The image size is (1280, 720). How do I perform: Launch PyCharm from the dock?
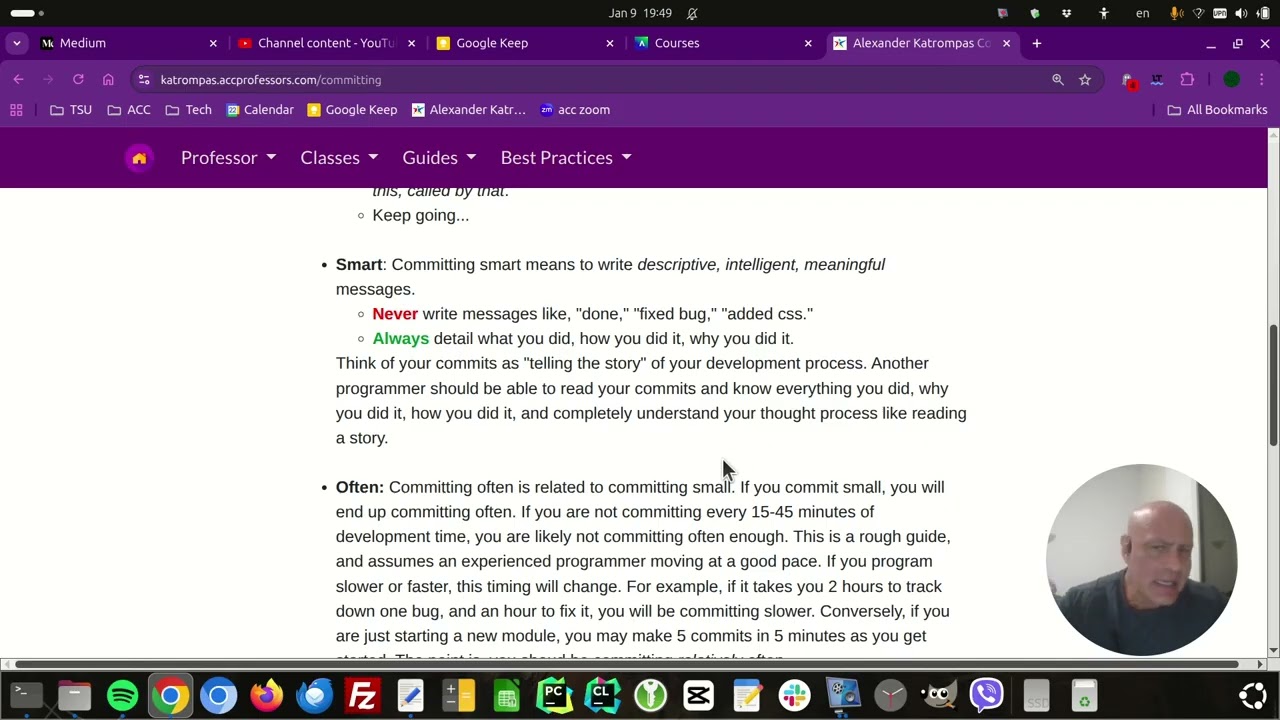coord(555,694)
